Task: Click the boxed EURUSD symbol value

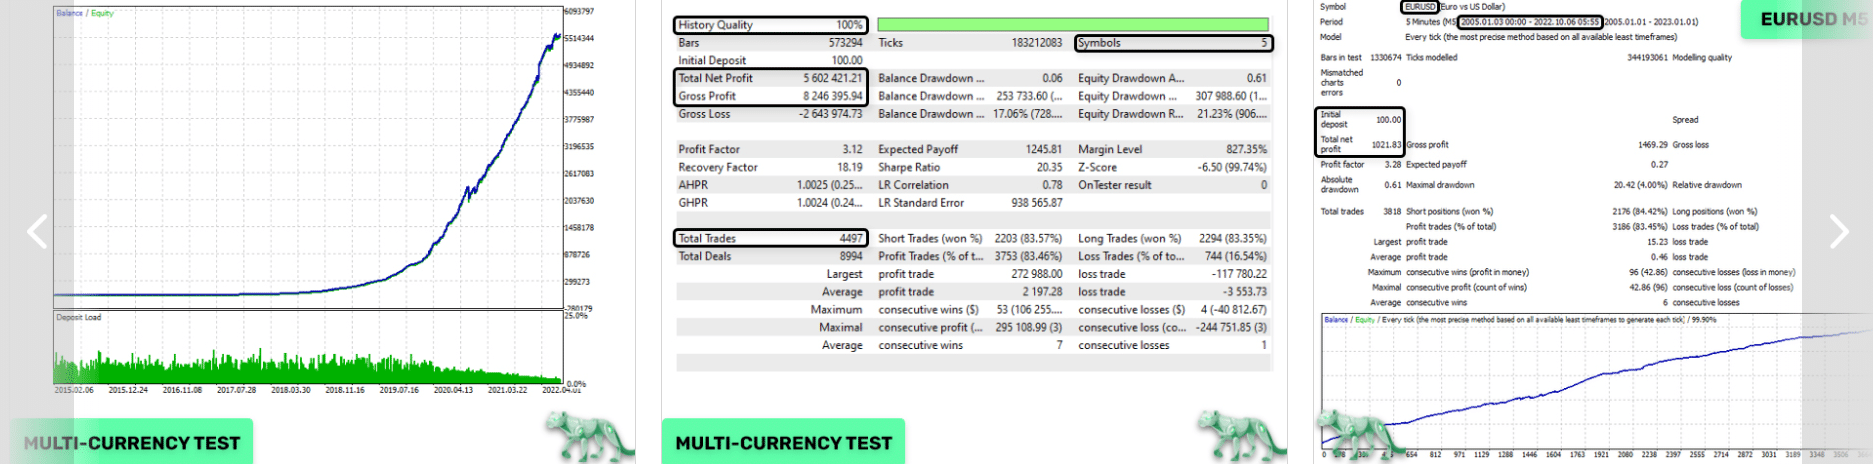Action: pos(1419,7)
